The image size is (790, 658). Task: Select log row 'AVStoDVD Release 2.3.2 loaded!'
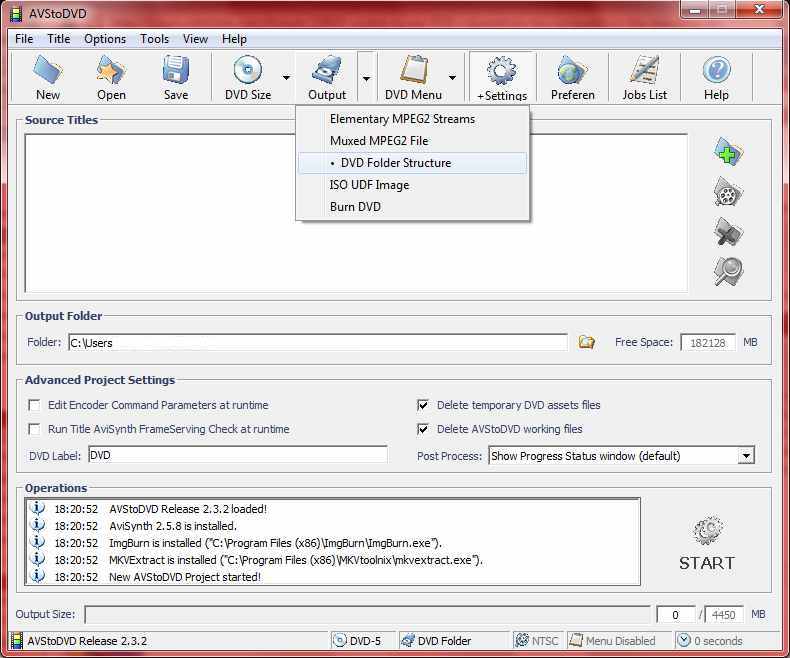333,509
